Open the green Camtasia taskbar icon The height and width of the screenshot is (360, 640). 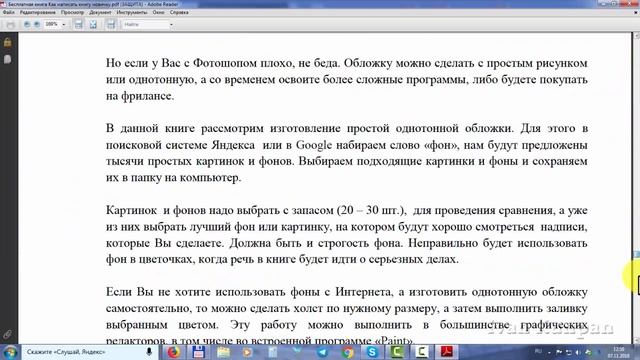tap(396, 352)
